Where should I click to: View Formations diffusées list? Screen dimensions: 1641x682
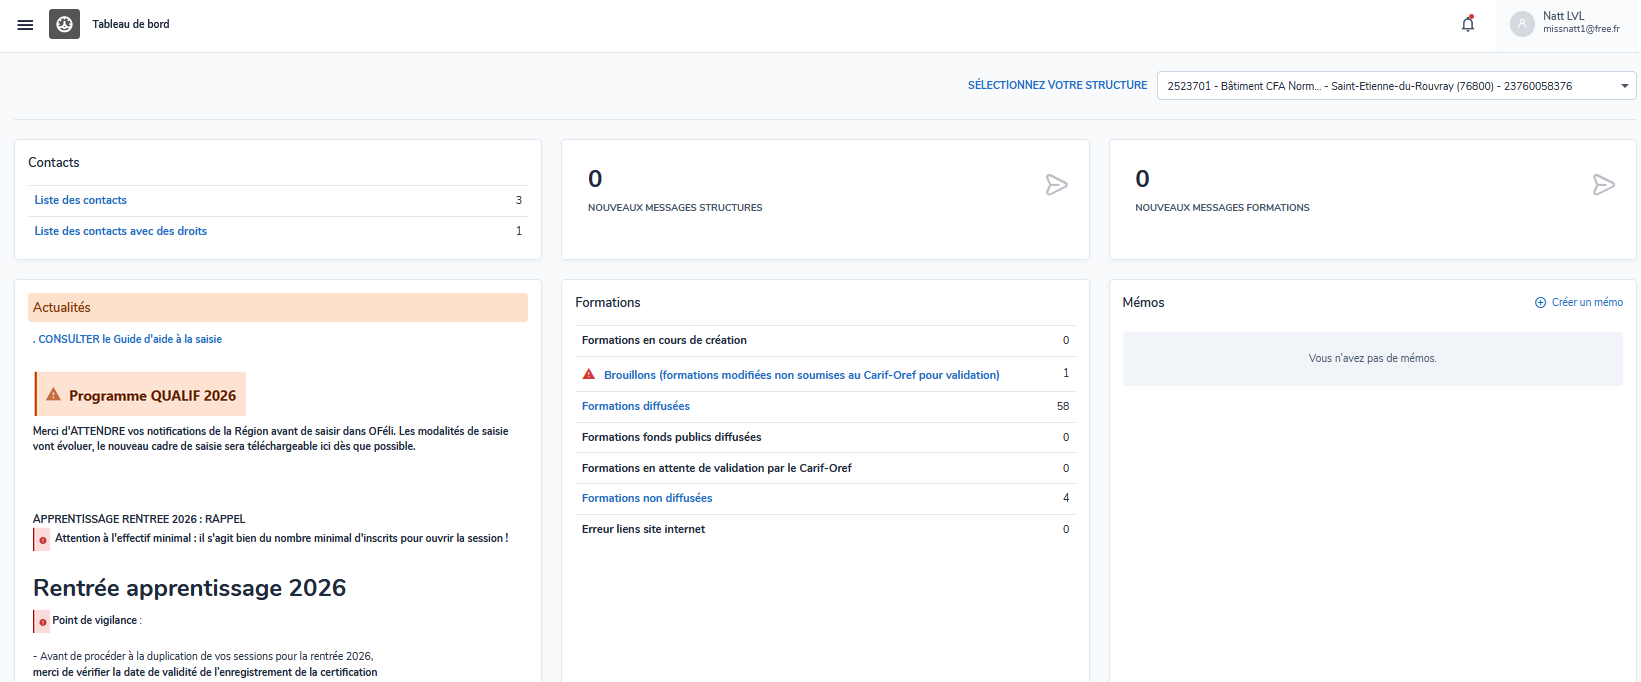[x=636, y=406]
